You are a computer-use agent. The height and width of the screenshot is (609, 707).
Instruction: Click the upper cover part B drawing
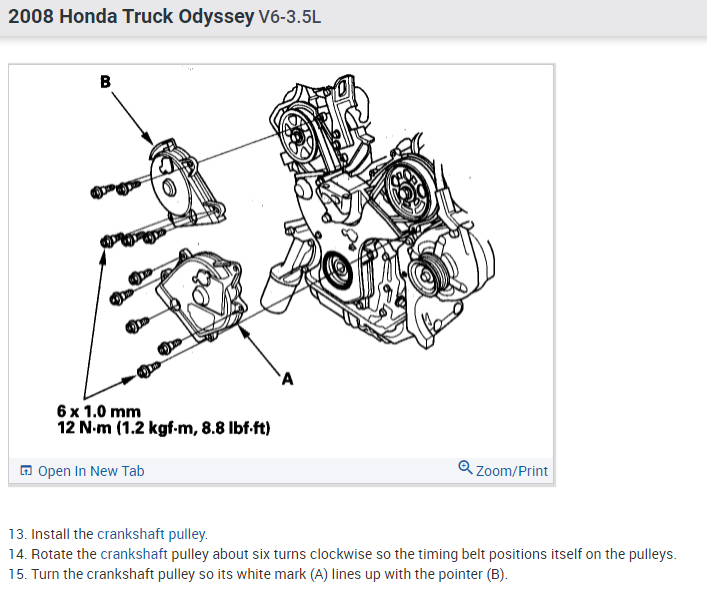[186, 183]
